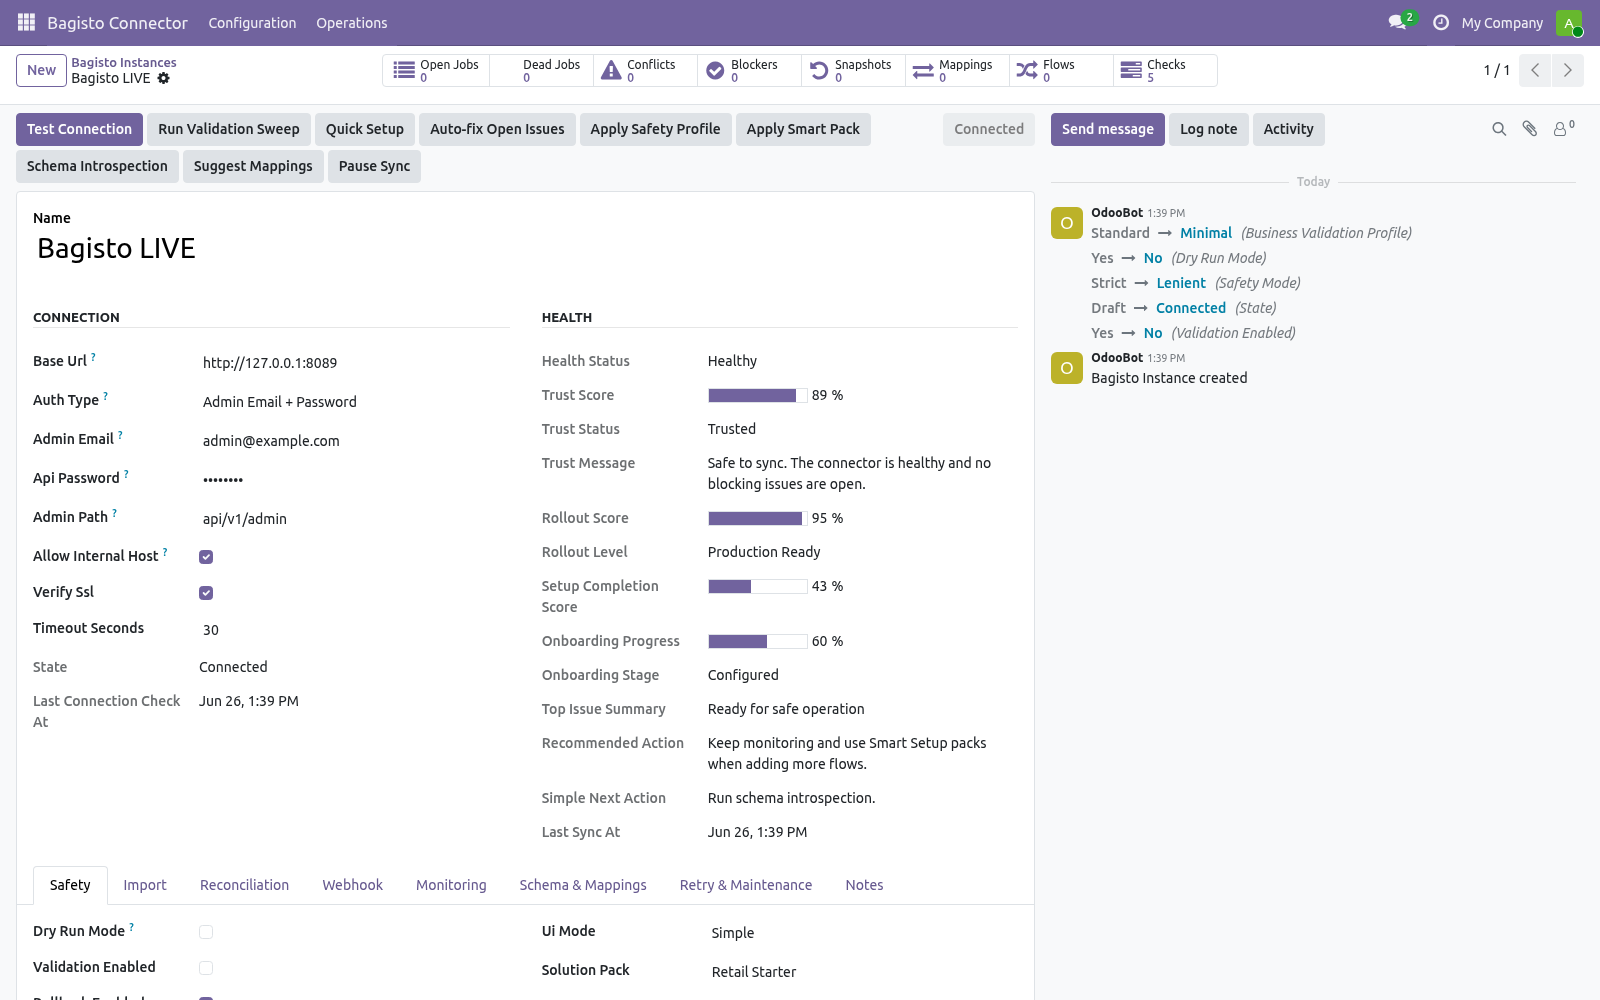Viewport: 1600px width, 1000px height.
Task: Apply Smart Pack
Action: point(803,129)
